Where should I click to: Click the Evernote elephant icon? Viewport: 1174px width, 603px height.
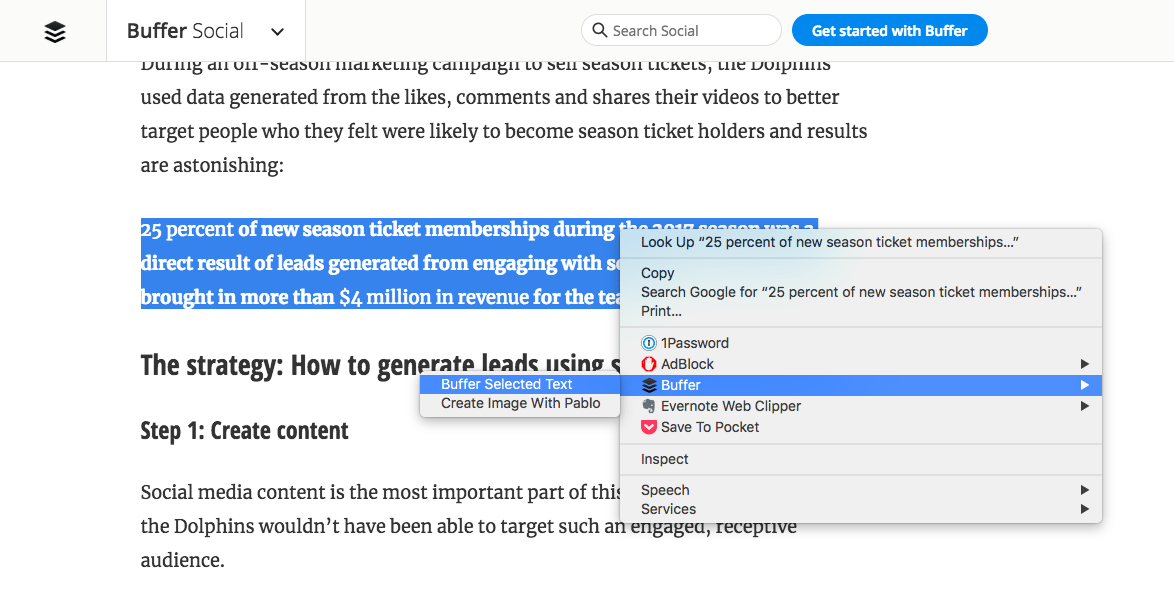[x=649, y=406]
